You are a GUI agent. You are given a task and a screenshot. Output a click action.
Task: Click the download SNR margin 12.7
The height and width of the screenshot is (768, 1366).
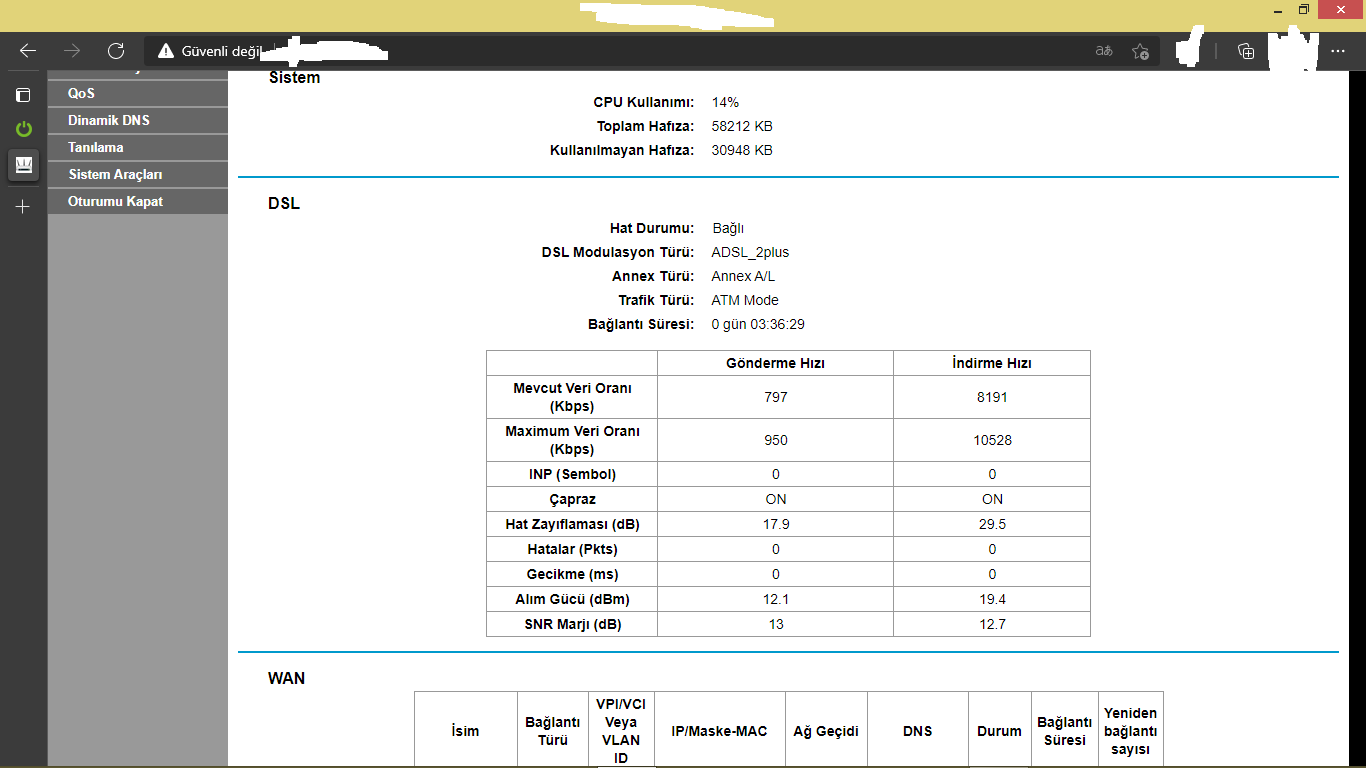[x=992, y=624]
